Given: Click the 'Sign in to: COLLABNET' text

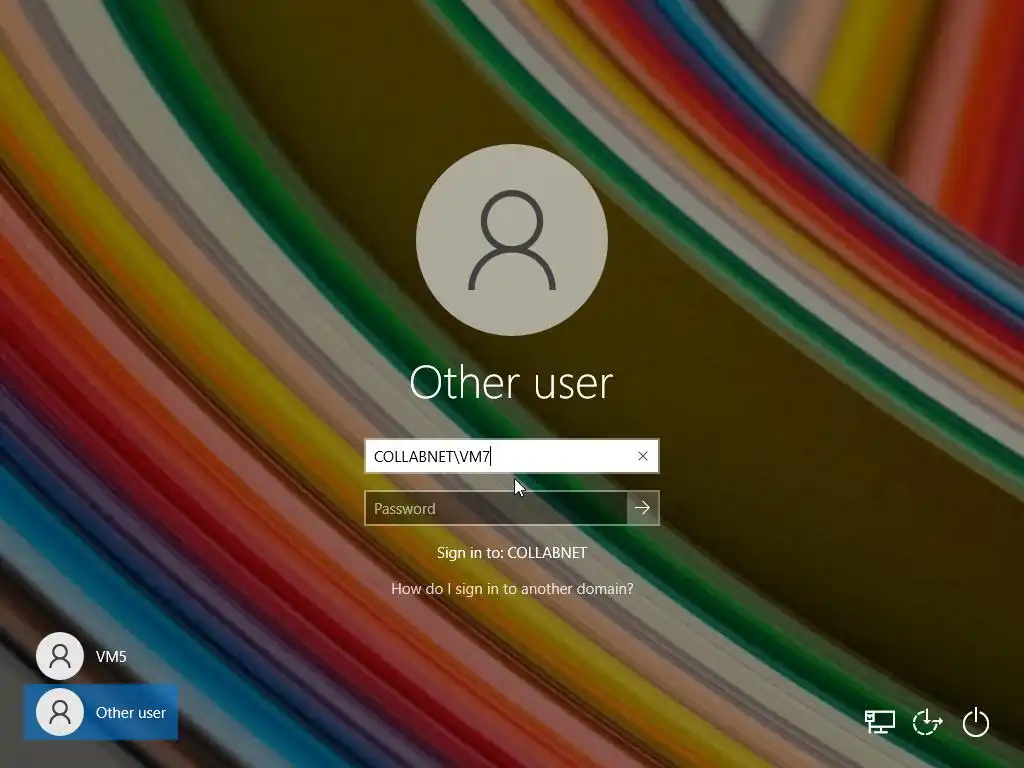Looking at the screenshot, I should pos(512,552).
